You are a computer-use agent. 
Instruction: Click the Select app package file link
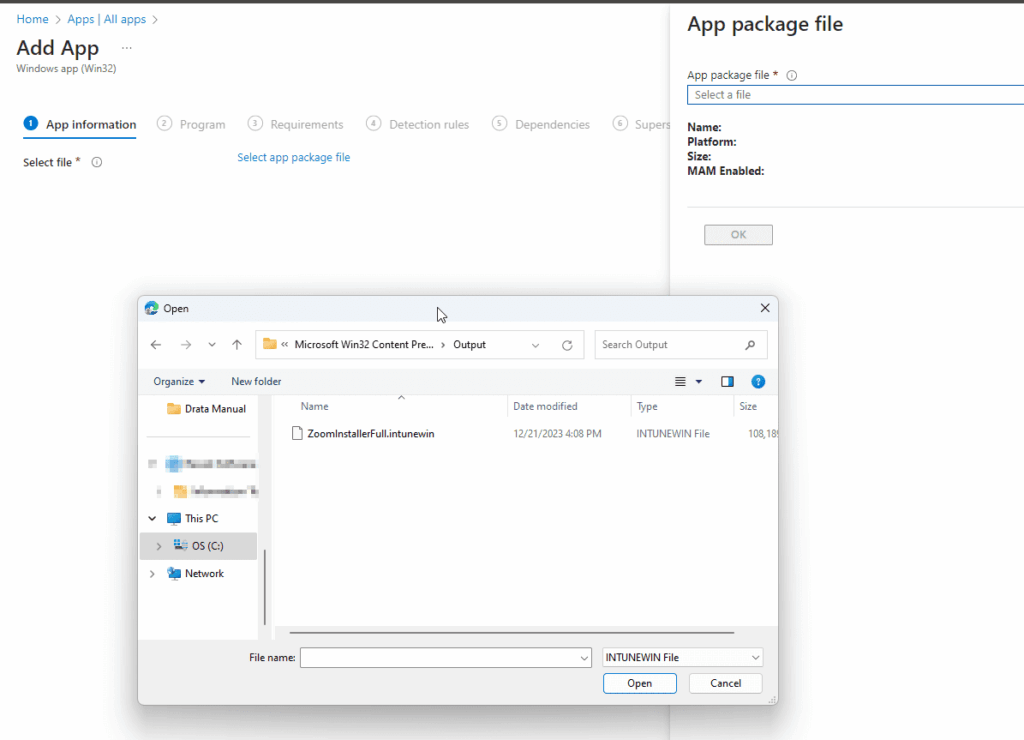[x=293, y=157]
